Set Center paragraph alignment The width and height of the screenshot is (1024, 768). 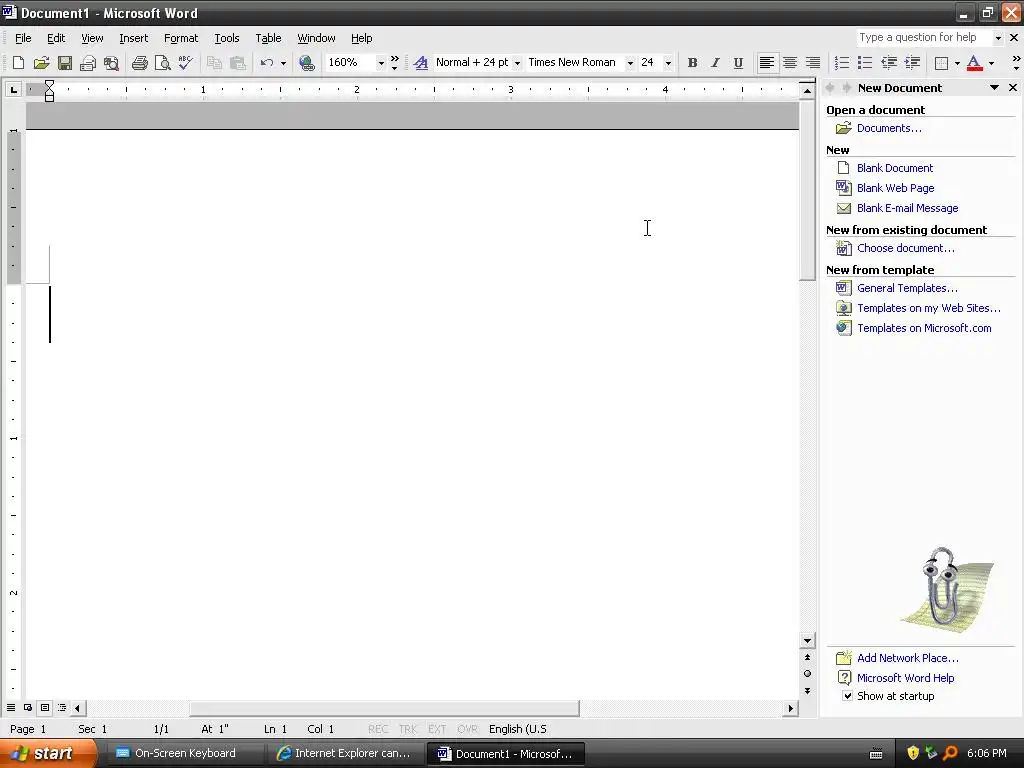click(790, 63)
